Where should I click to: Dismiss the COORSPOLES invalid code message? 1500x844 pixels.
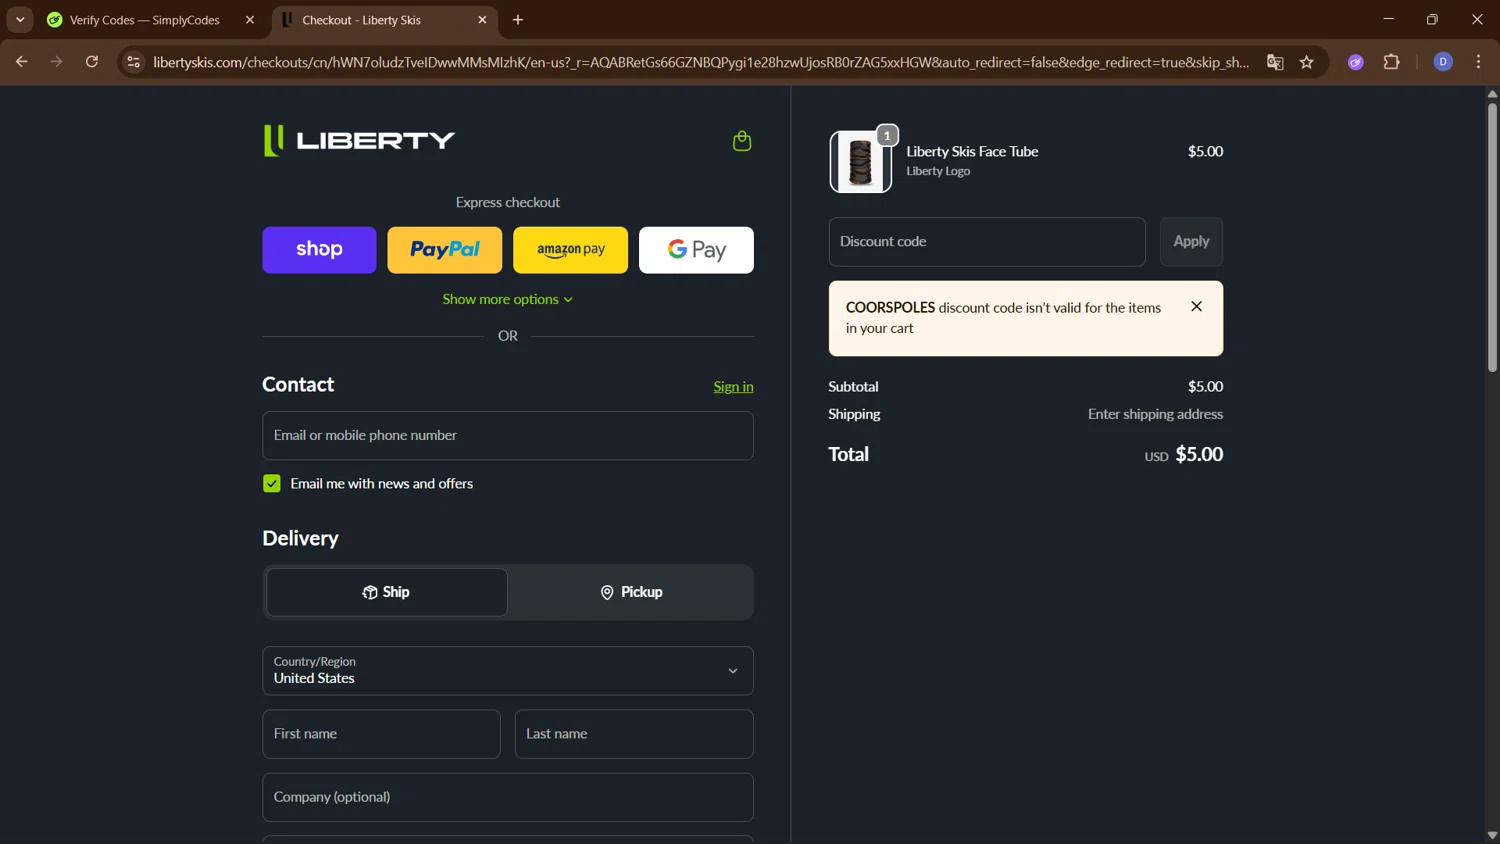pyautogui.click(x=1196, y=307)
